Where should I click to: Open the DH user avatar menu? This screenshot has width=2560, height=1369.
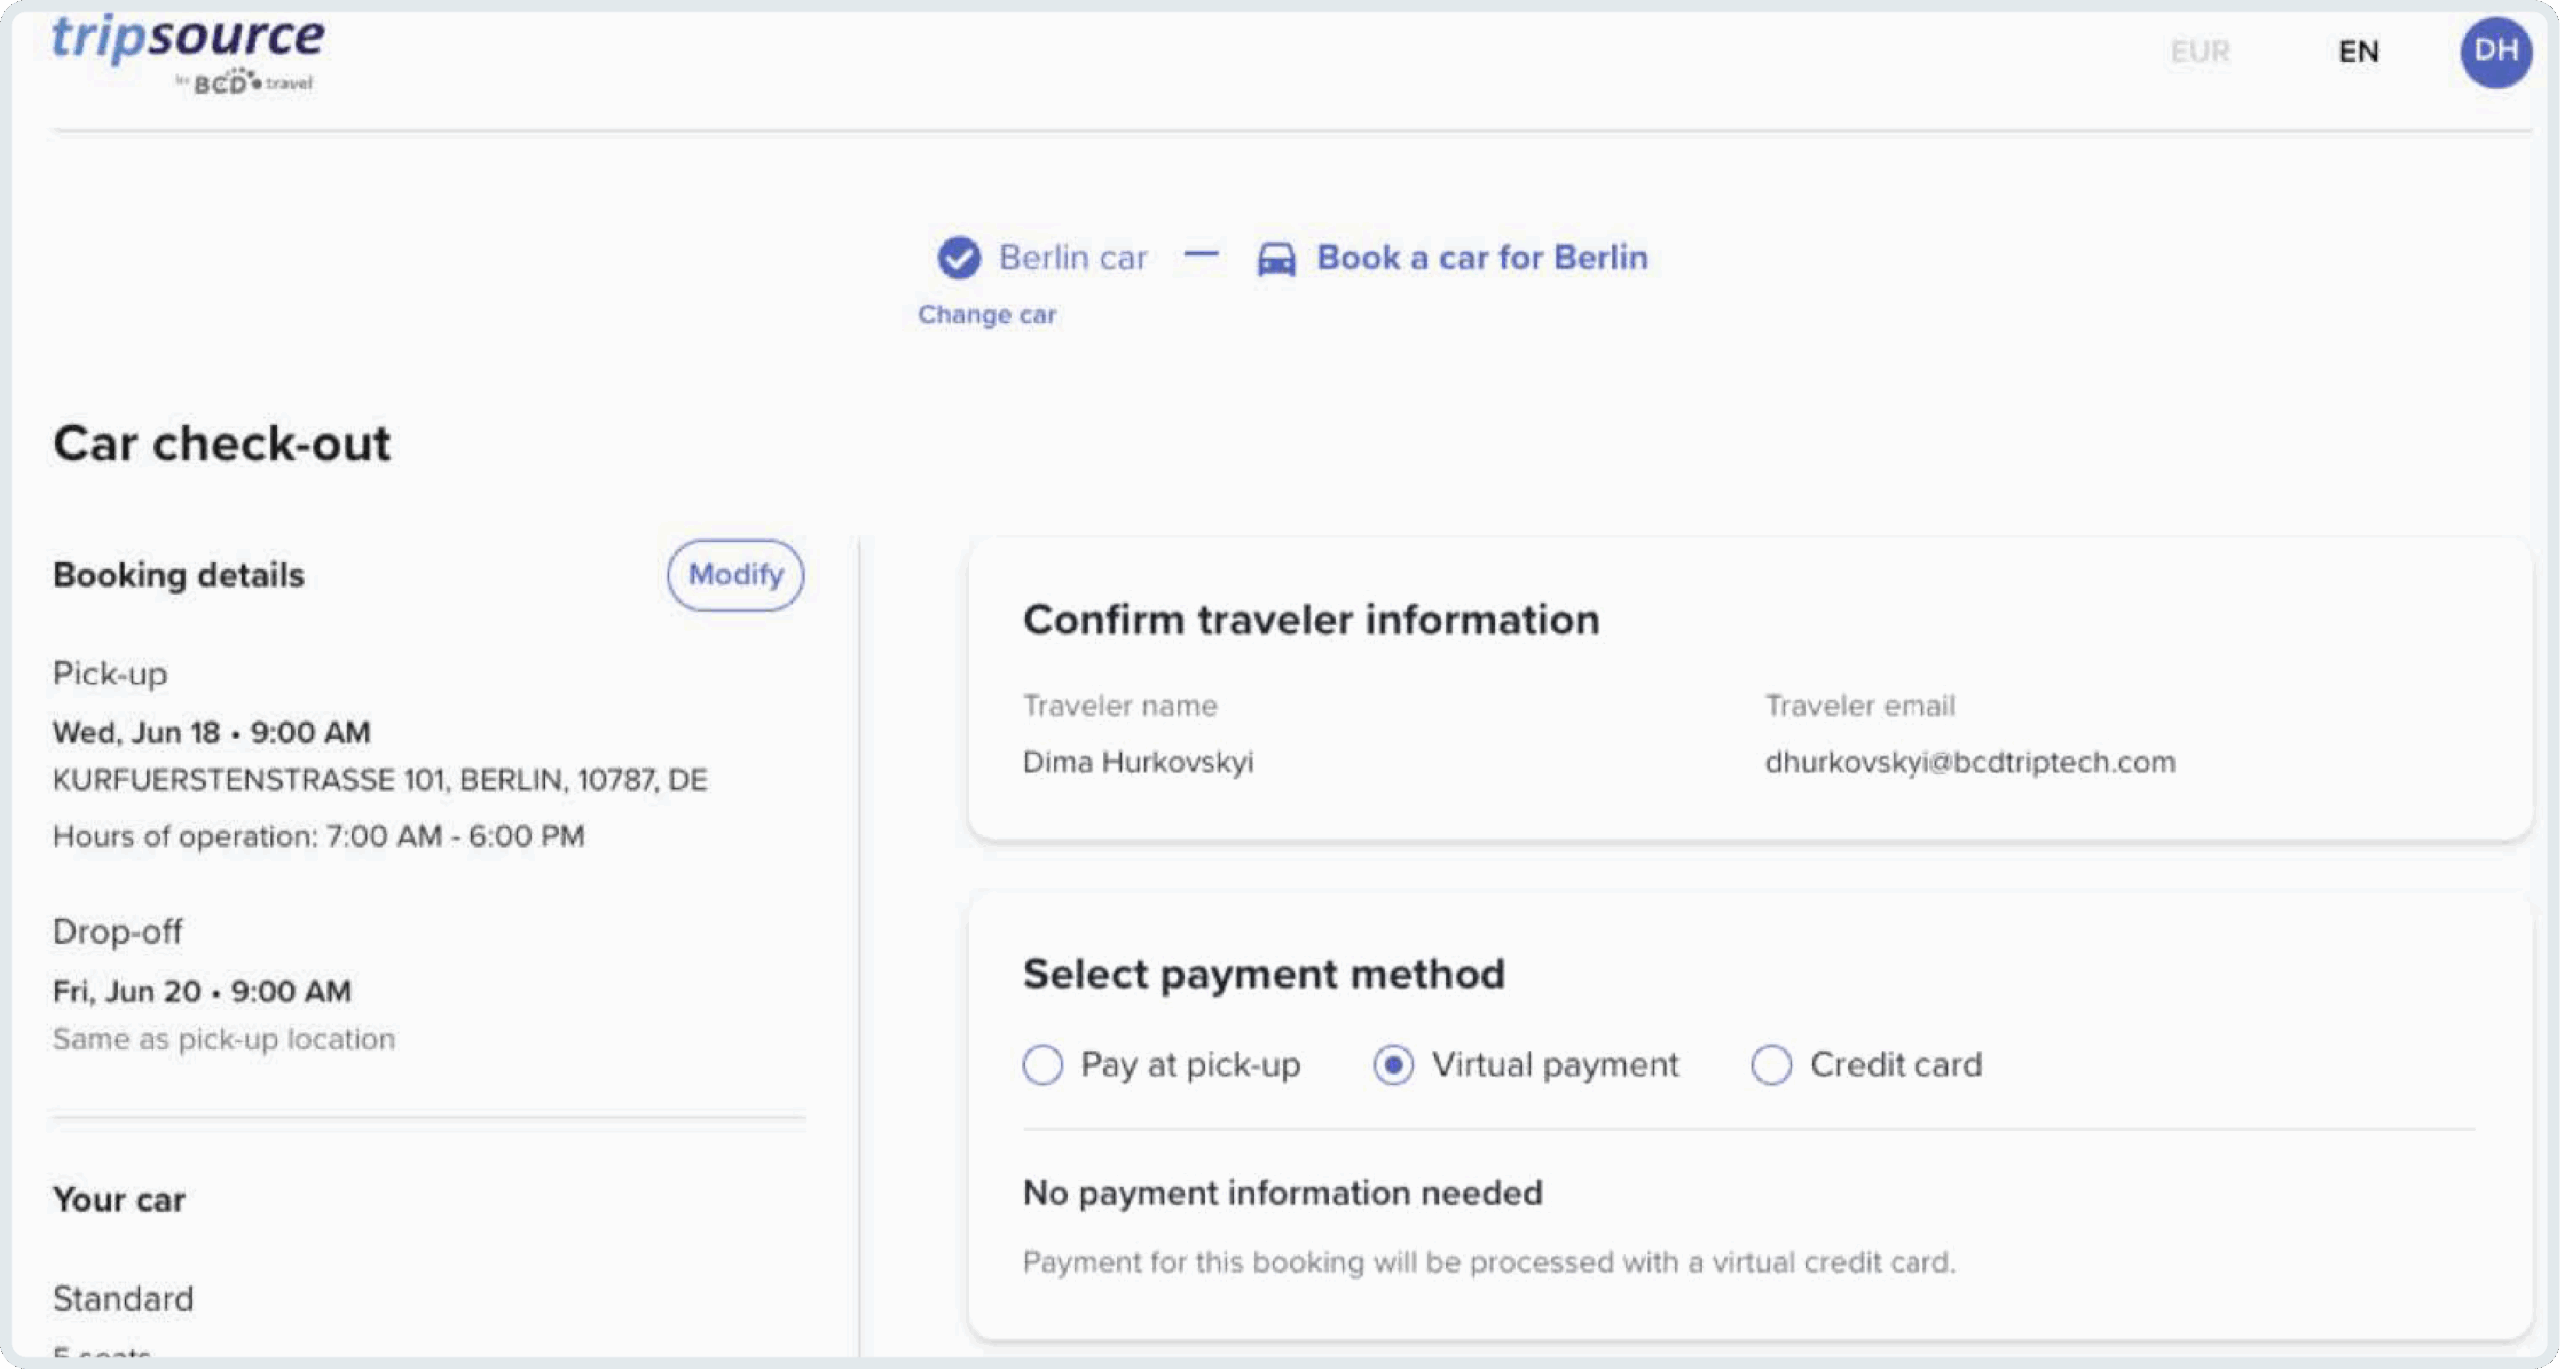tap(2495, 52)
